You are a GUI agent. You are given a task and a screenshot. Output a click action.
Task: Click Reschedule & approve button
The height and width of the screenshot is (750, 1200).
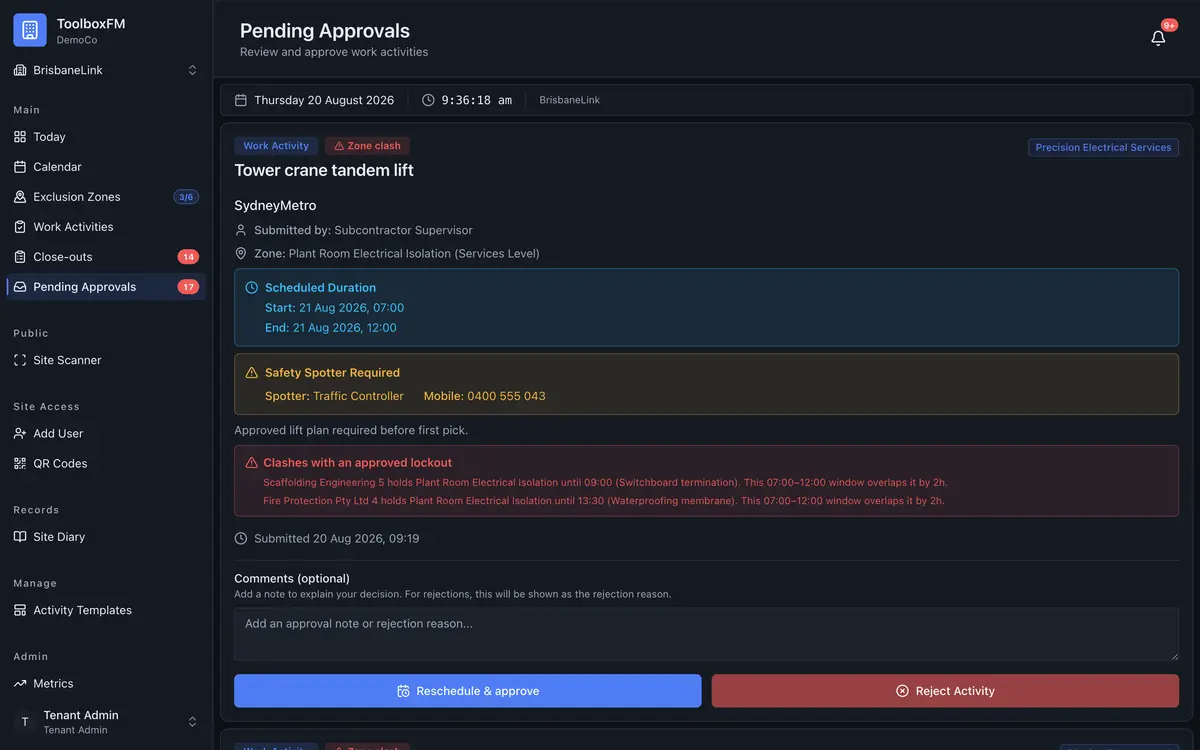coord(468,691)
